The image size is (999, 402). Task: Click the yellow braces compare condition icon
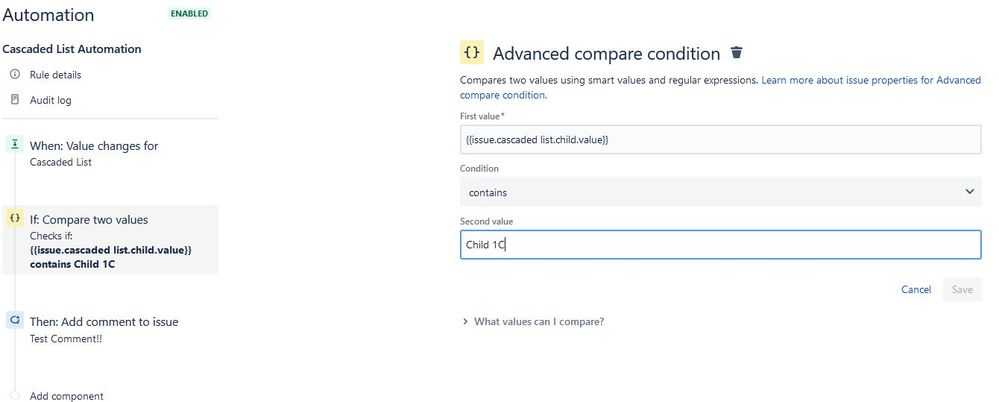point(15,219)
